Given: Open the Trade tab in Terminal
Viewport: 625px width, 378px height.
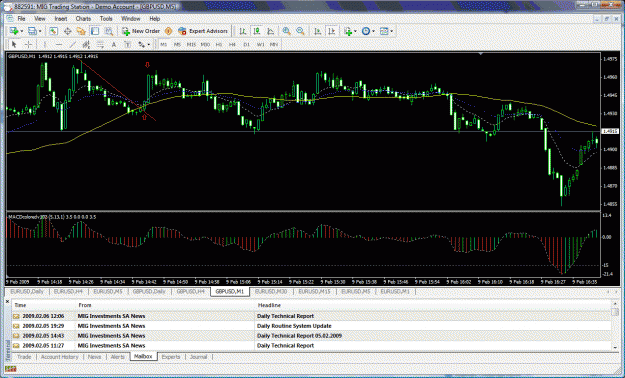Looking at the screenshot, I should click(x=24, y=357).
